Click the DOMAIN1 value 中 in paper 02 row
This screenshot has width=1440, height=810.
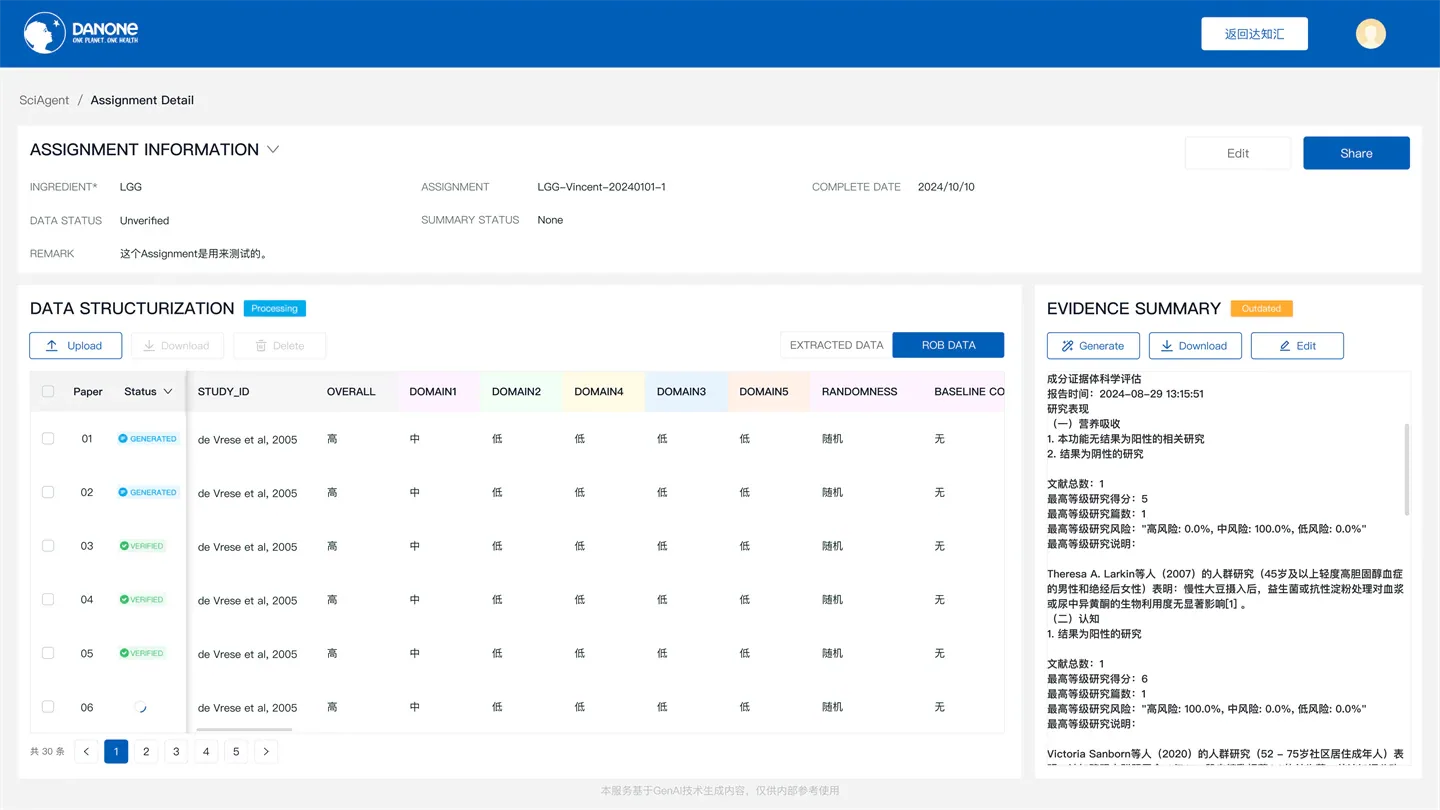pyautogui.click(x=414, y=492)
